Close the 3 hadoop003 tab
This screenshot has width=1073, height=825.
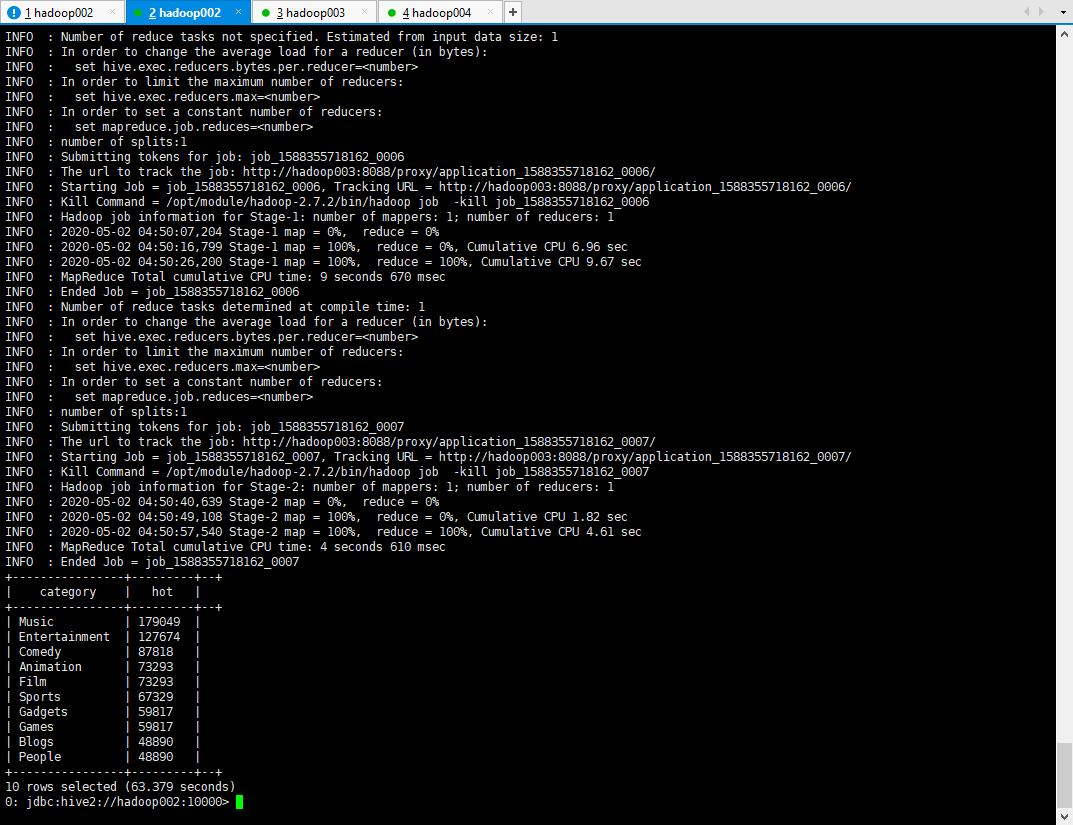364,12
